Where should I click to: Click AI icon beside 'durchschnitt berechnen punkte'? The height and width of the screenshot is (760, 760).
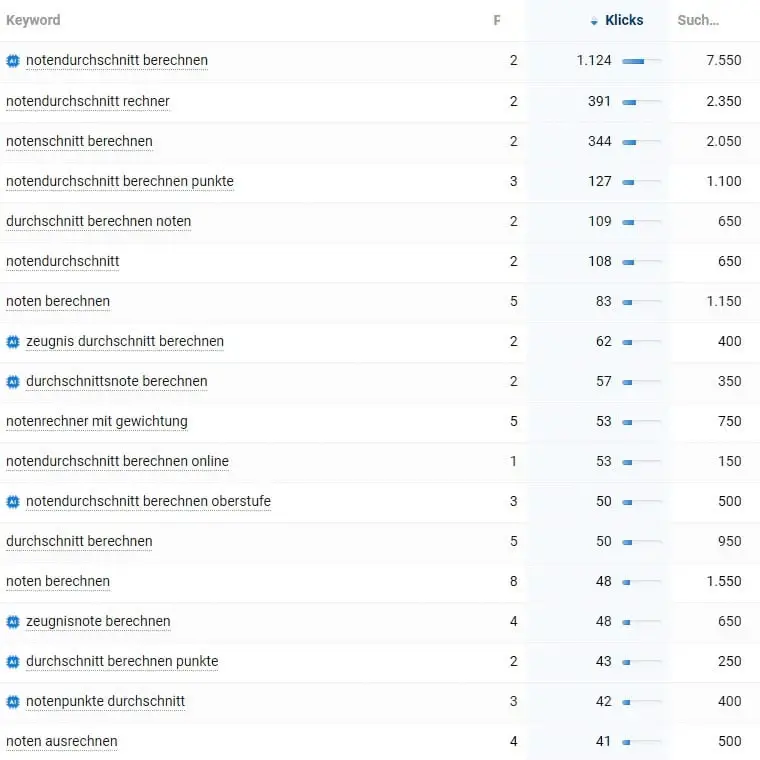pos(13,661)
